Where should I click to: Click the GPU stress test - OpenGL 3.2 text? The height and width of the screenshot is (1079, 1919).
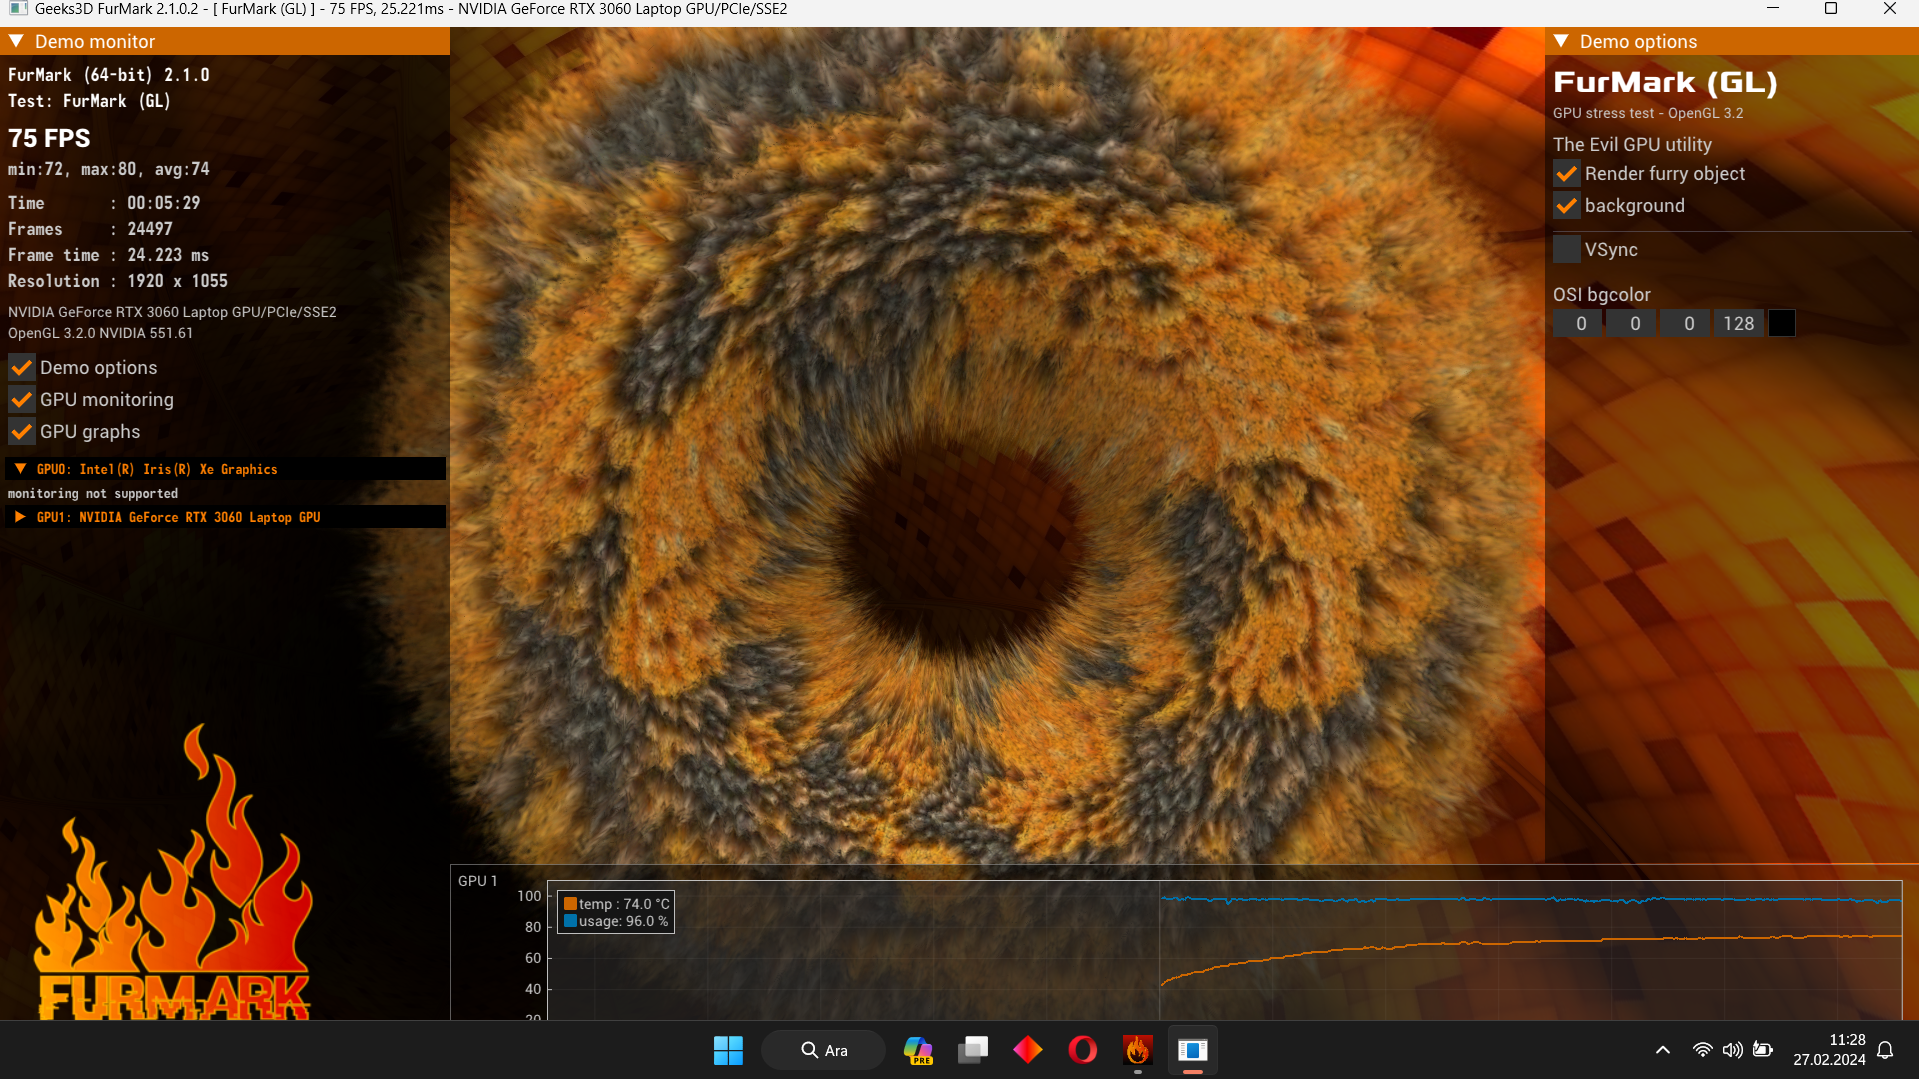click(x=1648, y=114)
